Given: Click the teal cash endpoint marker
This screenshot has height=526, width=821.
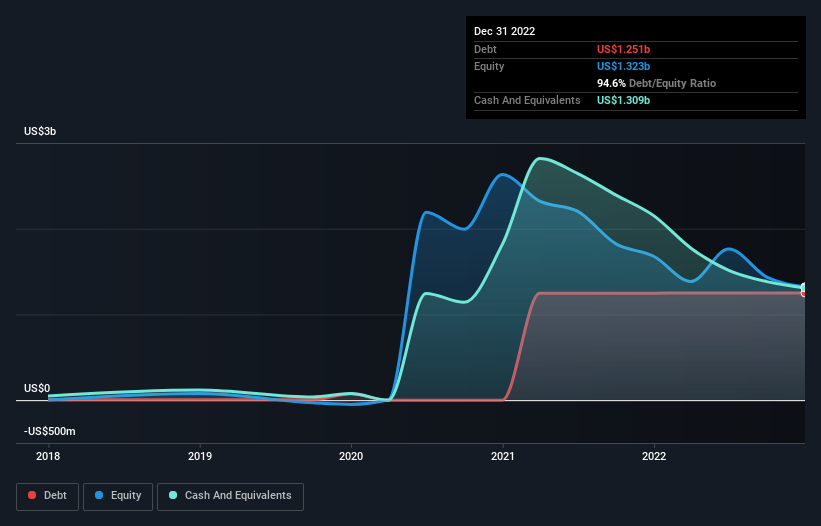Looking at the screenshot, I should point(804,288).
